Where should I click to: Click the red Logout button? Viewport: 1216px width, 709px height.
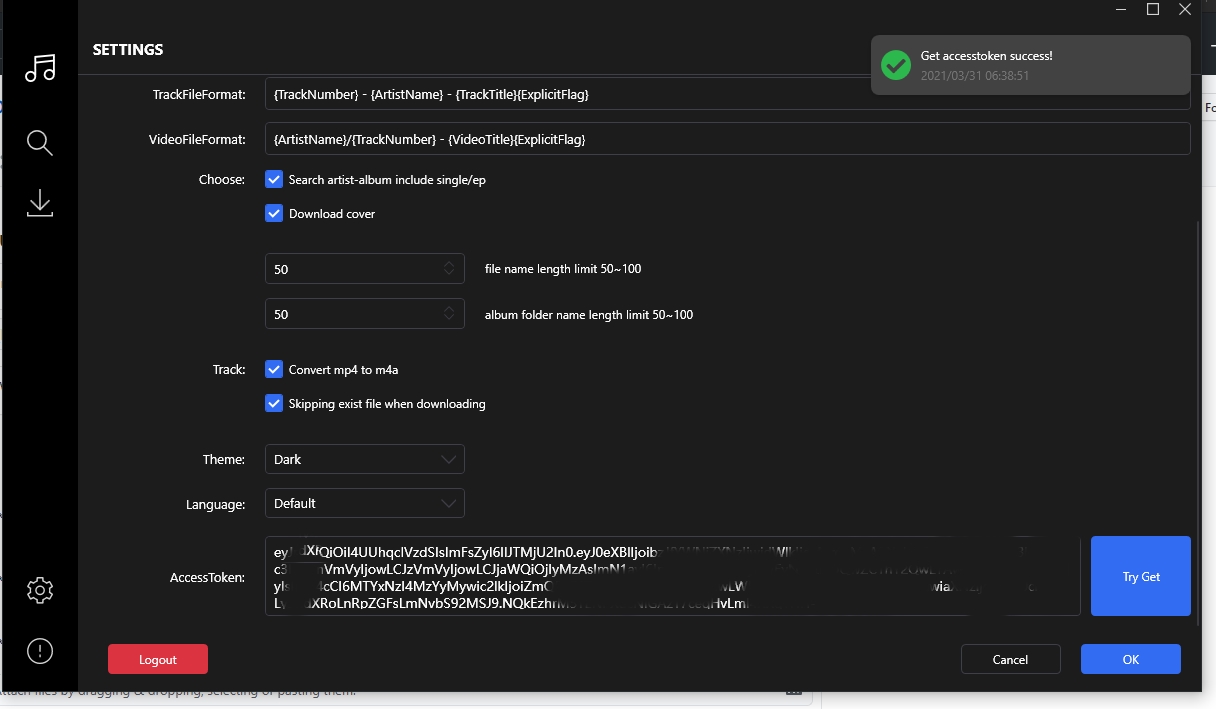click(x=157, y=659)
